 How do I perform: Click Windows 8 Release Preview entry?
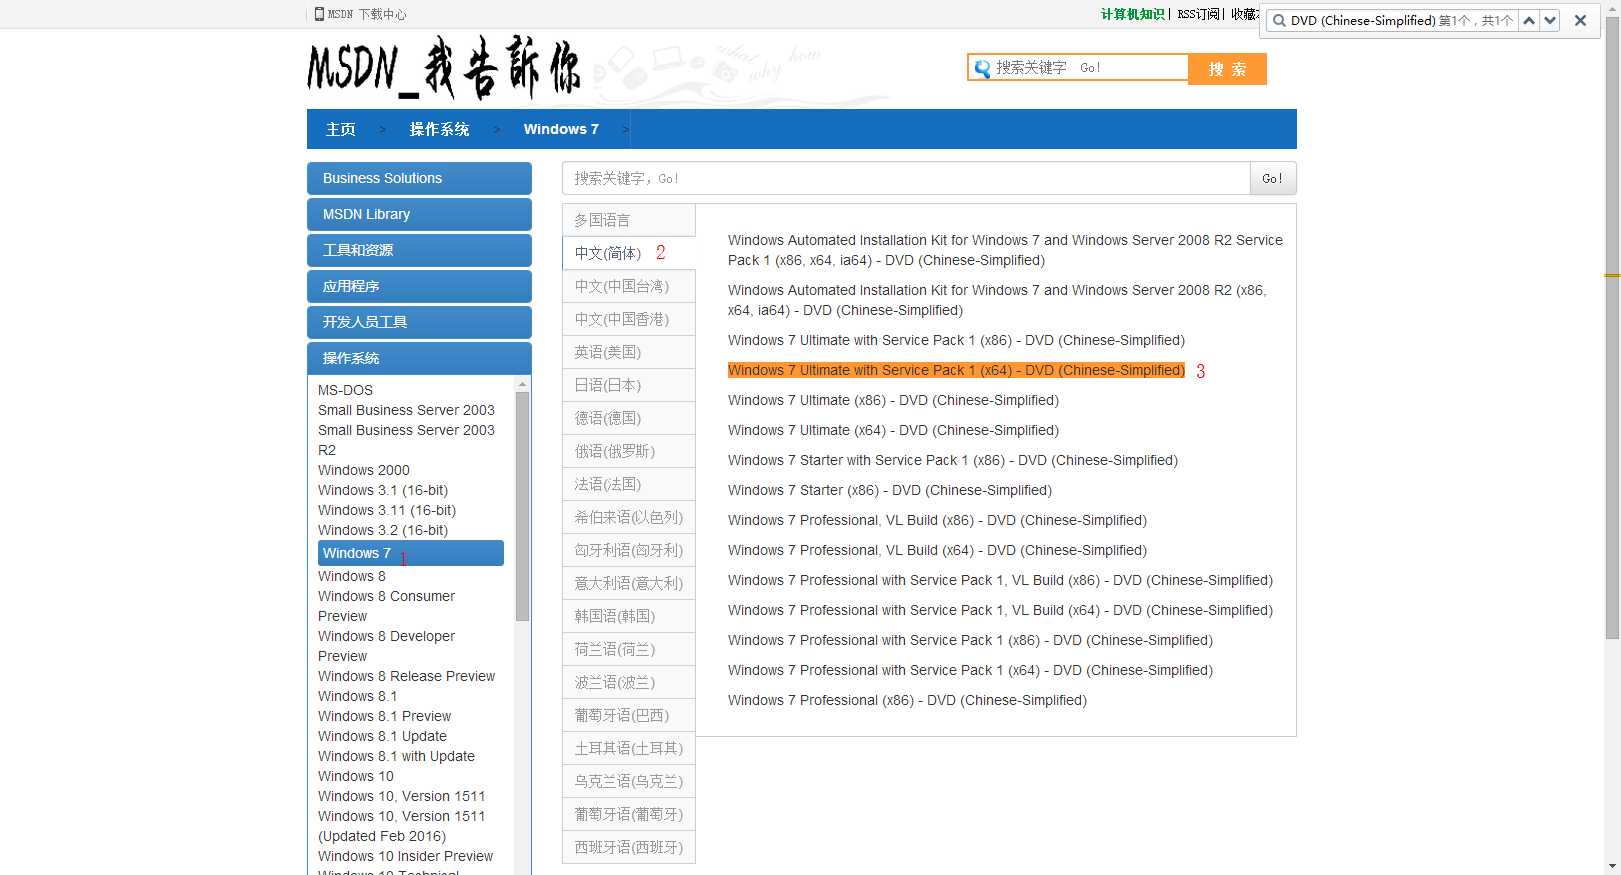[406, 676]
